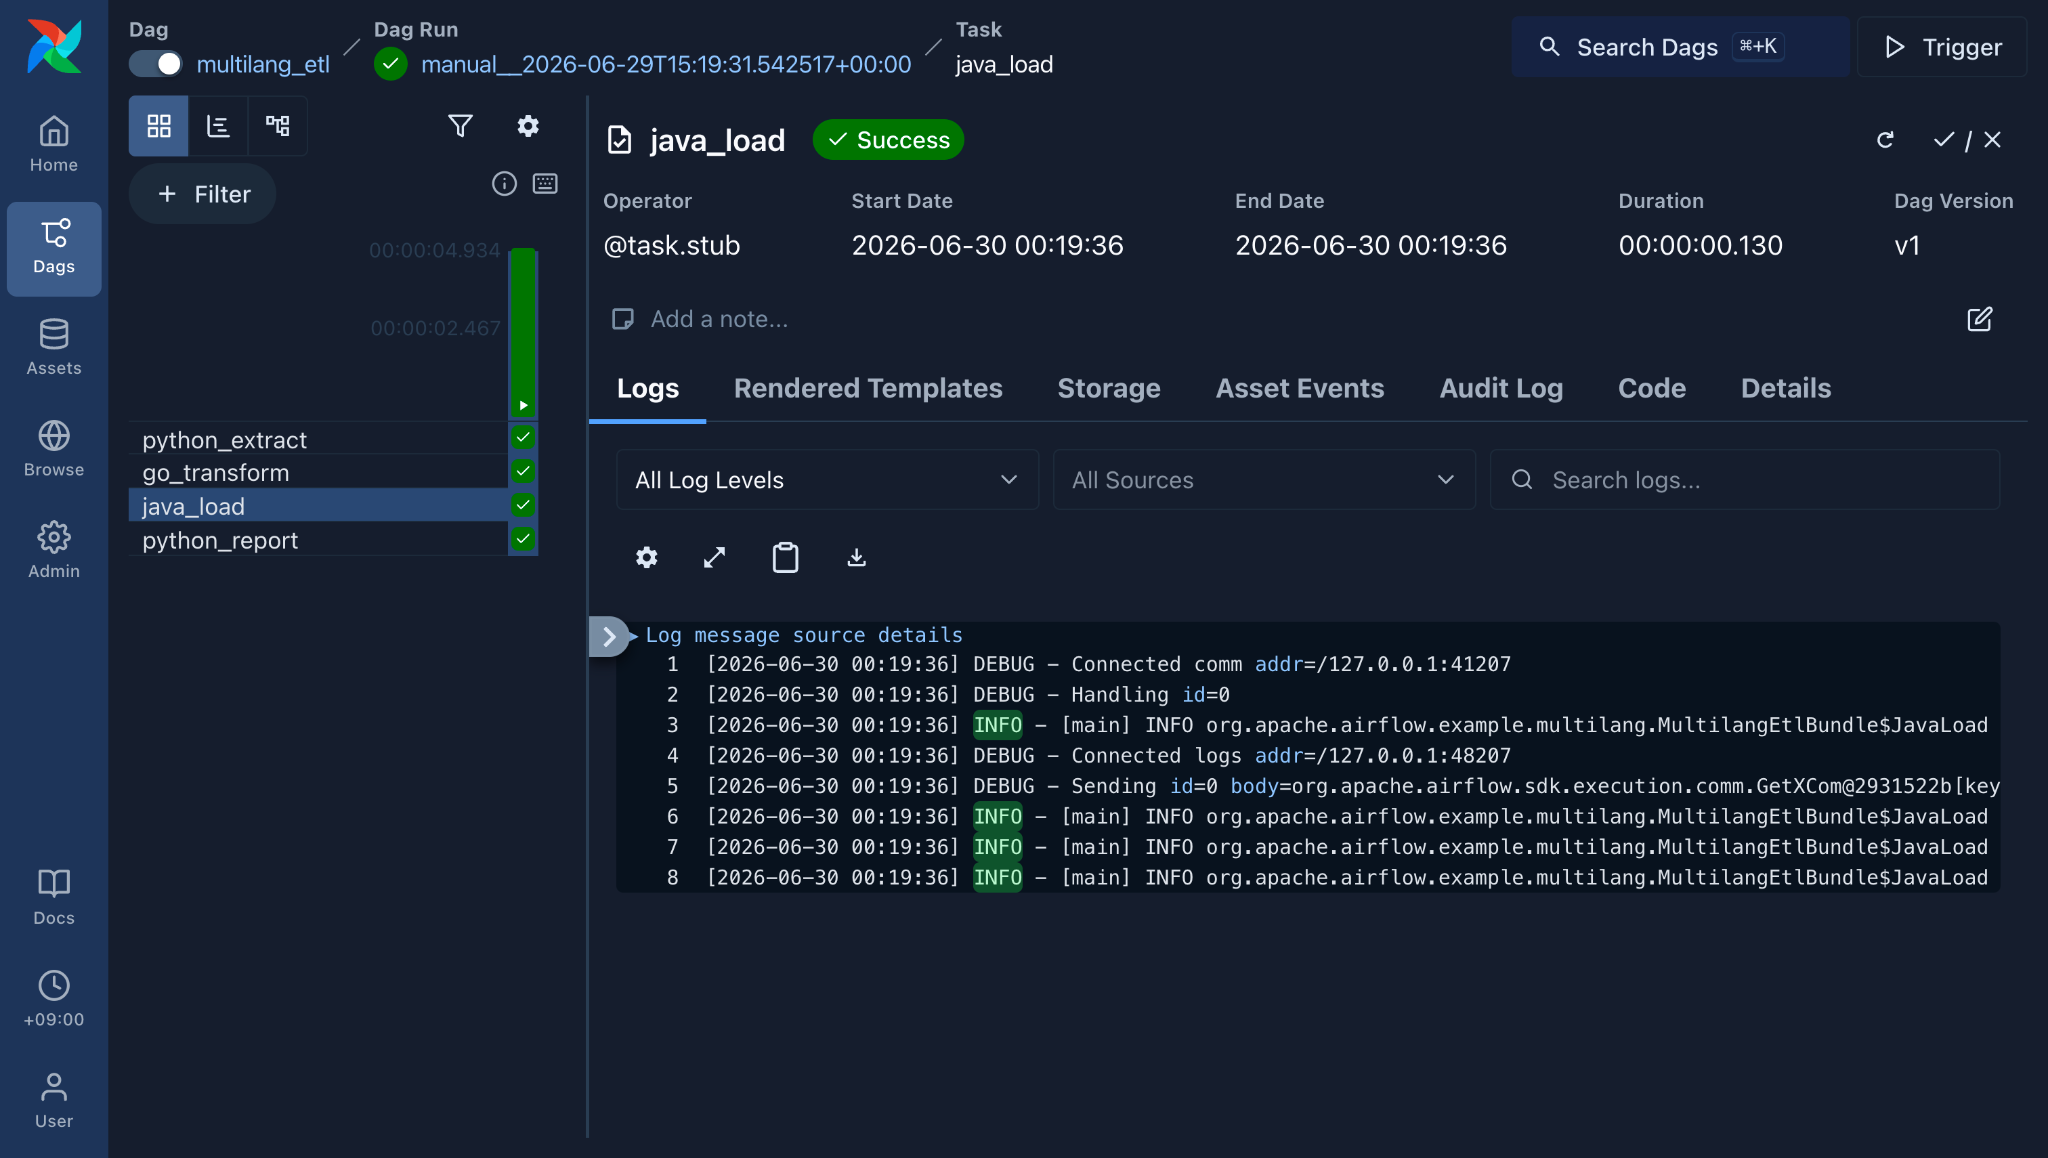Open the All Sources dropdown
The width and height of the screenshot is (2048, 1158).
pos(1264,480)
